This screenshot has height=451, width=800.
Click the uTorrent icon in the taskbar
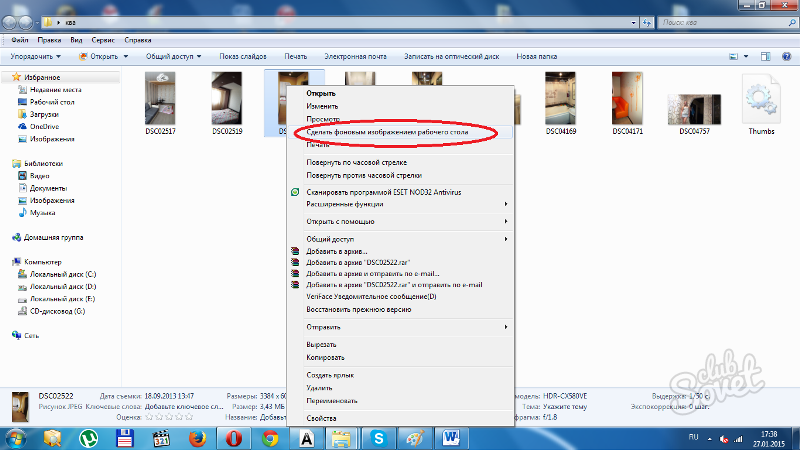click(91, 437)
